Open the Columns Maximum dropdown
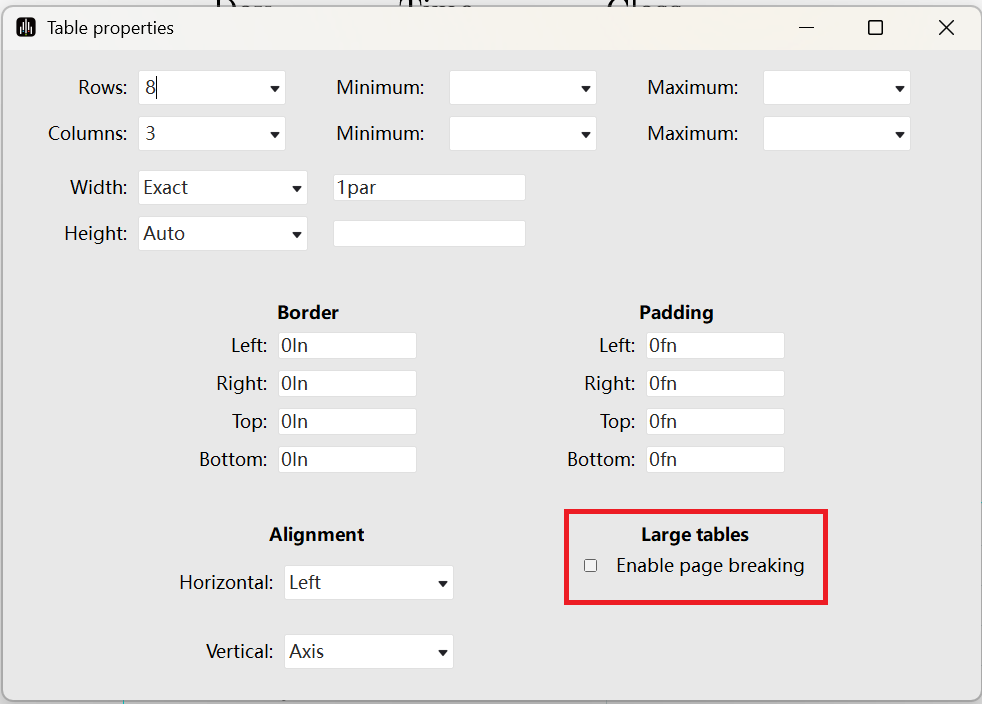The width and height of the screenshot is (982, 704). 899,134
